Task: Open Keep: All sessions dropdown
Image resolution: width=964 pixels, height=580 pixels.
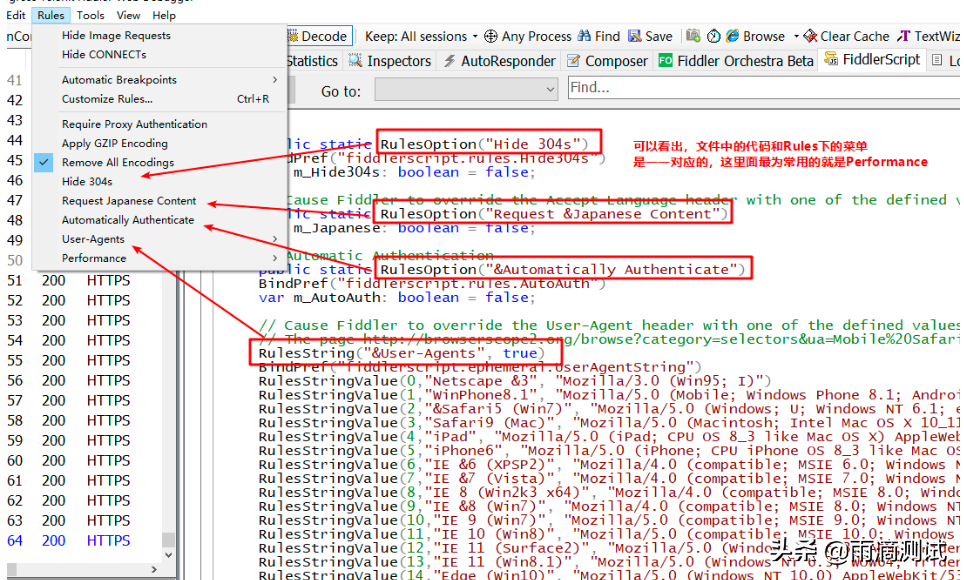Action: (421, 36)
